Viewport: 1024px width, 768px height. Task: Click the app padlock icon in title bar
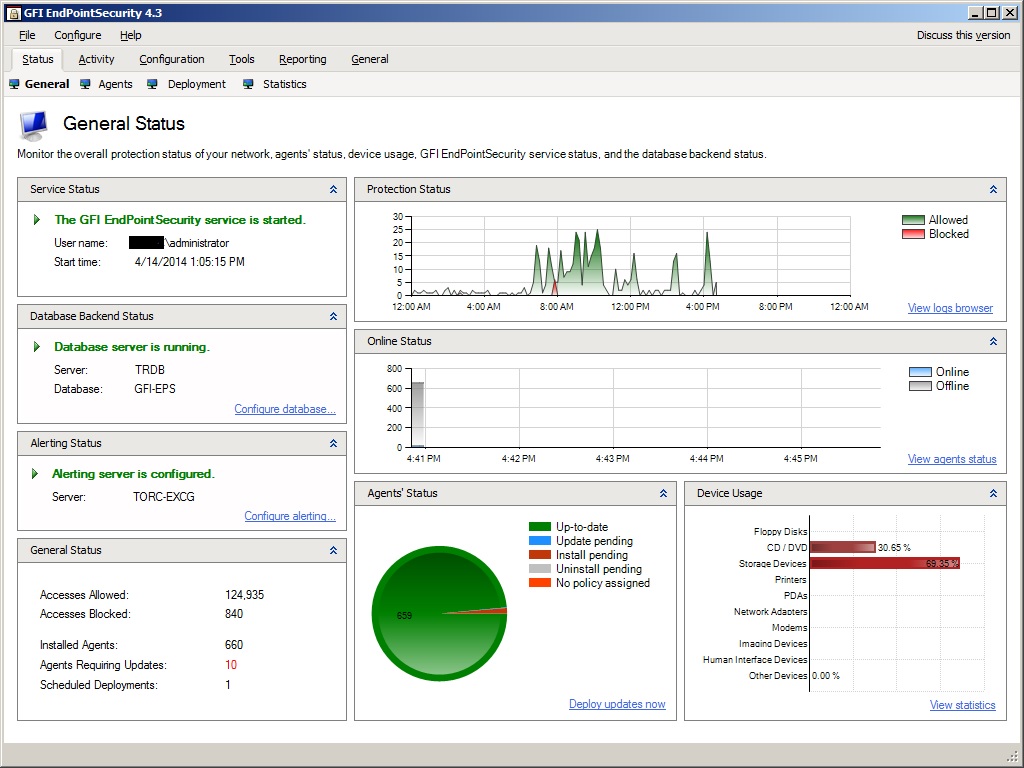point(13,12)
